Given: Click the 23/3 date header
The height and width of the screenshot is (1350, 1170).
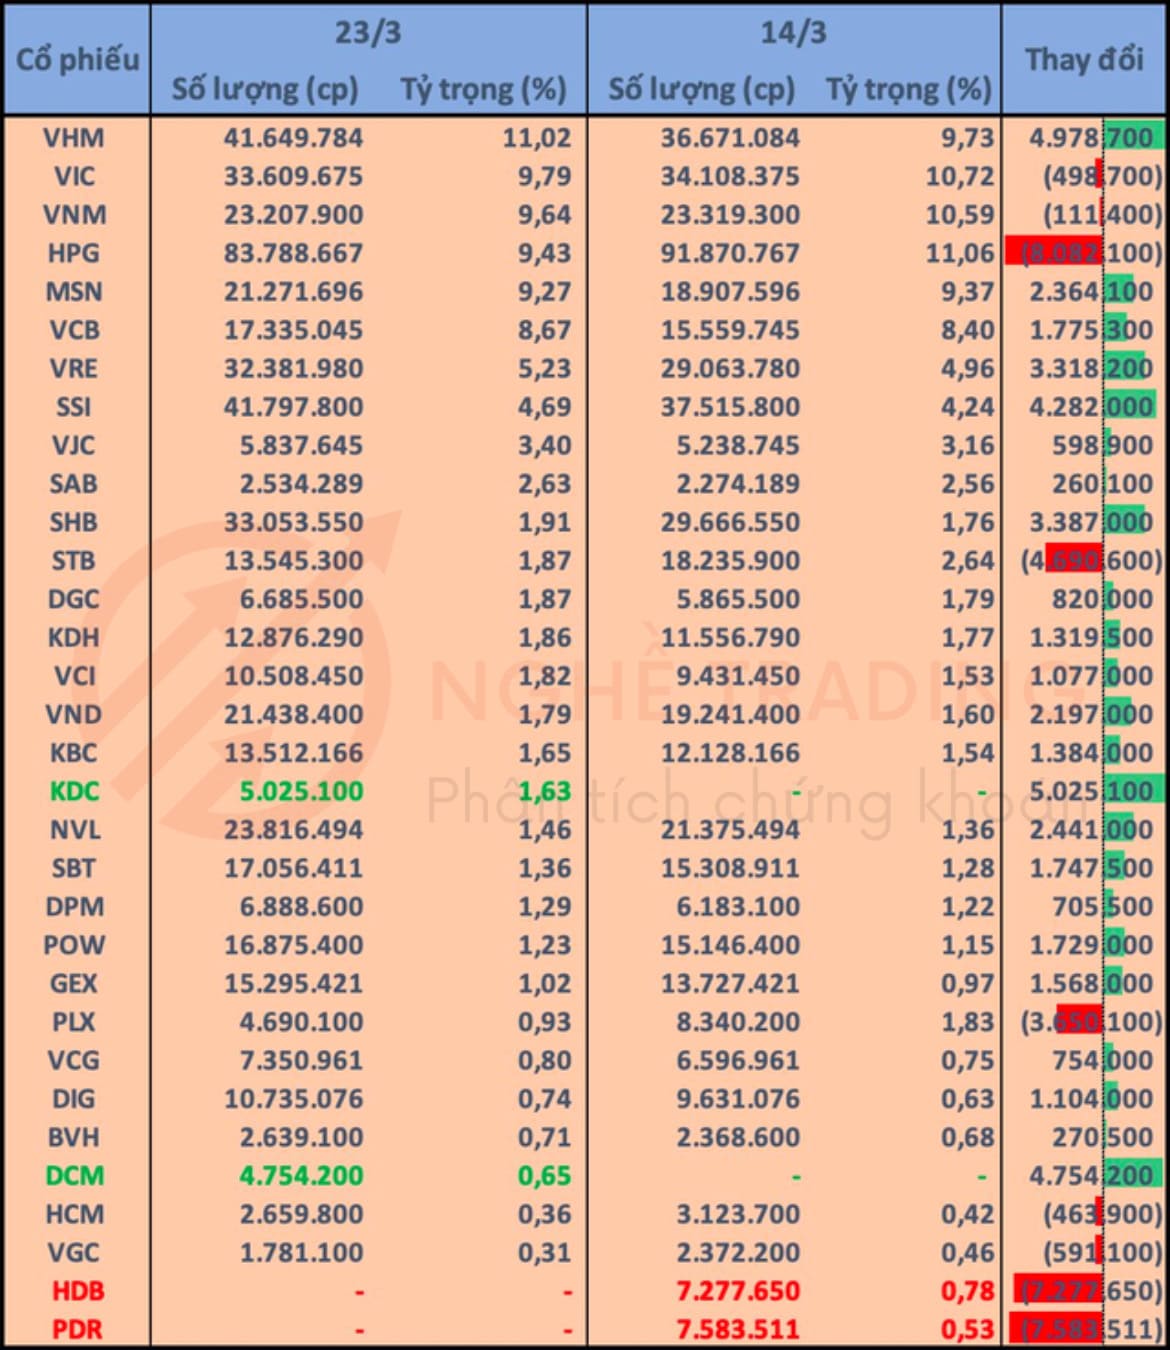Looking at the screenshot, I should [367, 32].
